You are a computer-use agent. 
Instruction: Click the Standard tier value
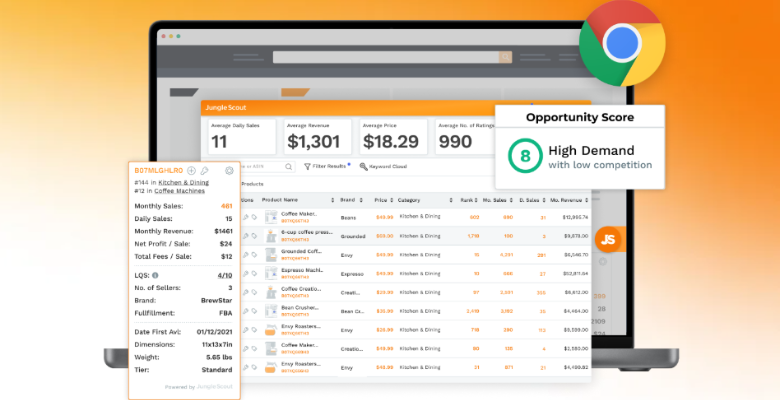click(x=217, y=370)
